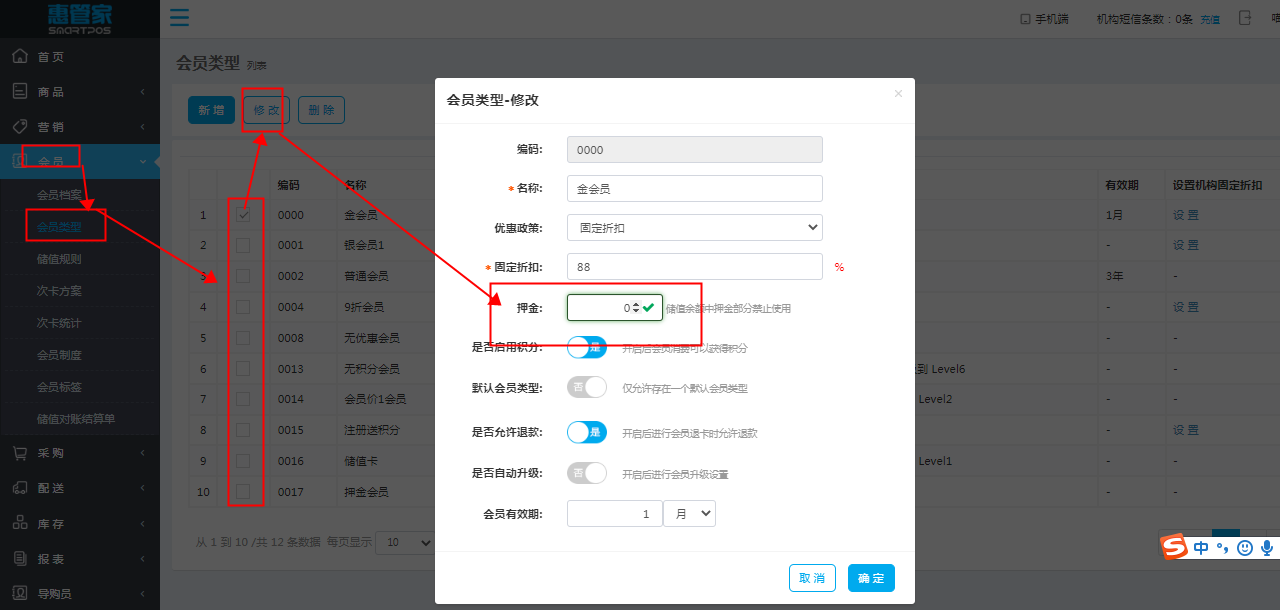The image size is (1280, 610).
Task: Toggle 是否允许退款 switch
Action: pyautogui.click(x=587, y=432)
